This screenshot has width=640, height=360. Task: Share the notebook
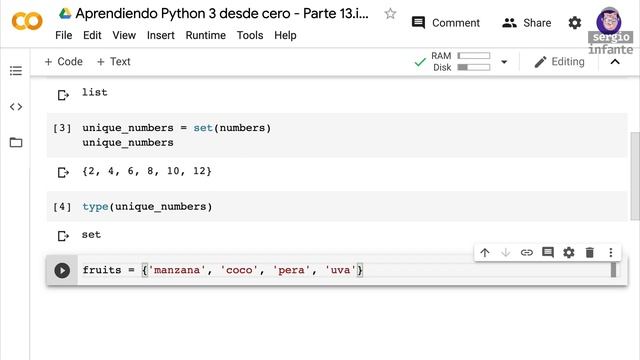point(527,23)
